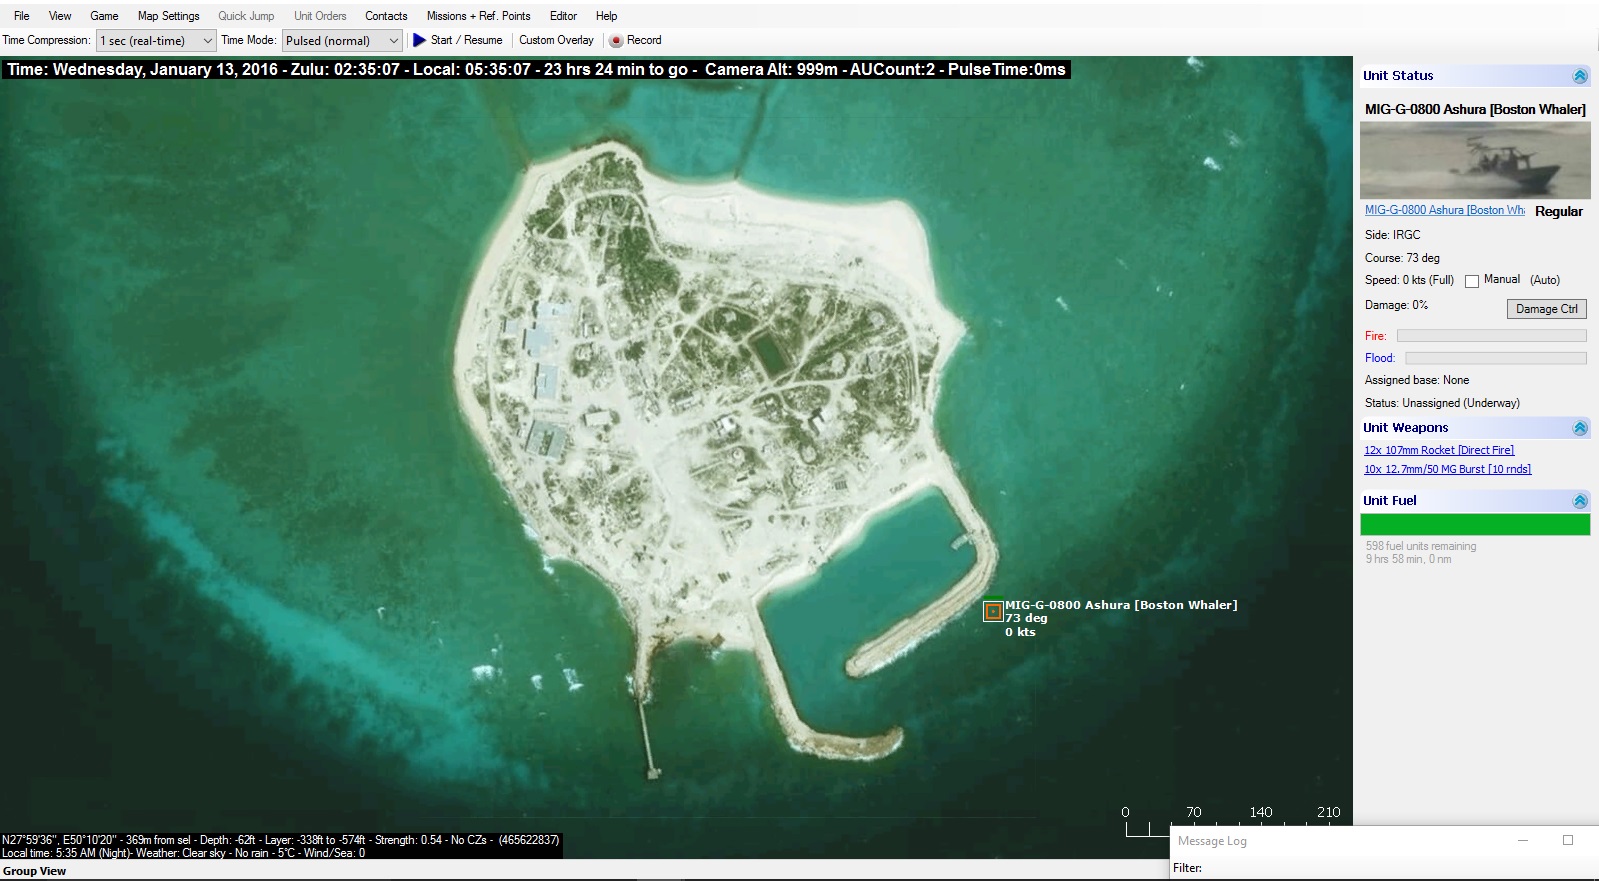Select the MIG-G-0800 Ashura unit marker on map
The image size is (1599, 881).
(x=993, y=611)
